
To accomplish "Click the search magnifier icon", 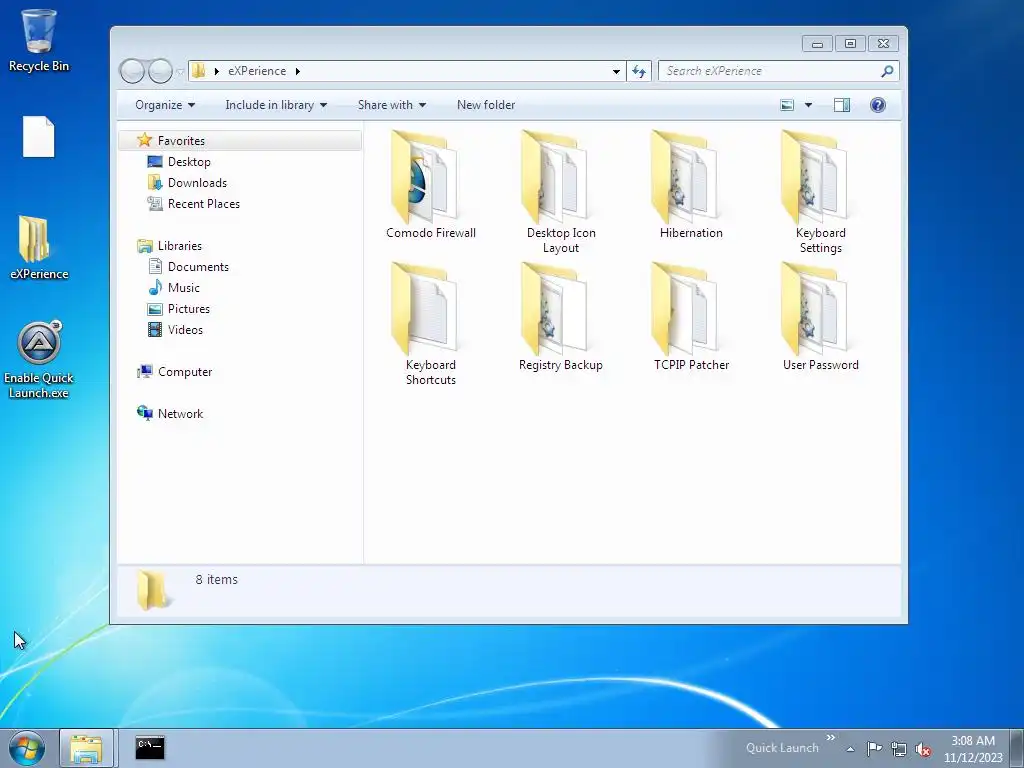I will click(x=887, y=71).
